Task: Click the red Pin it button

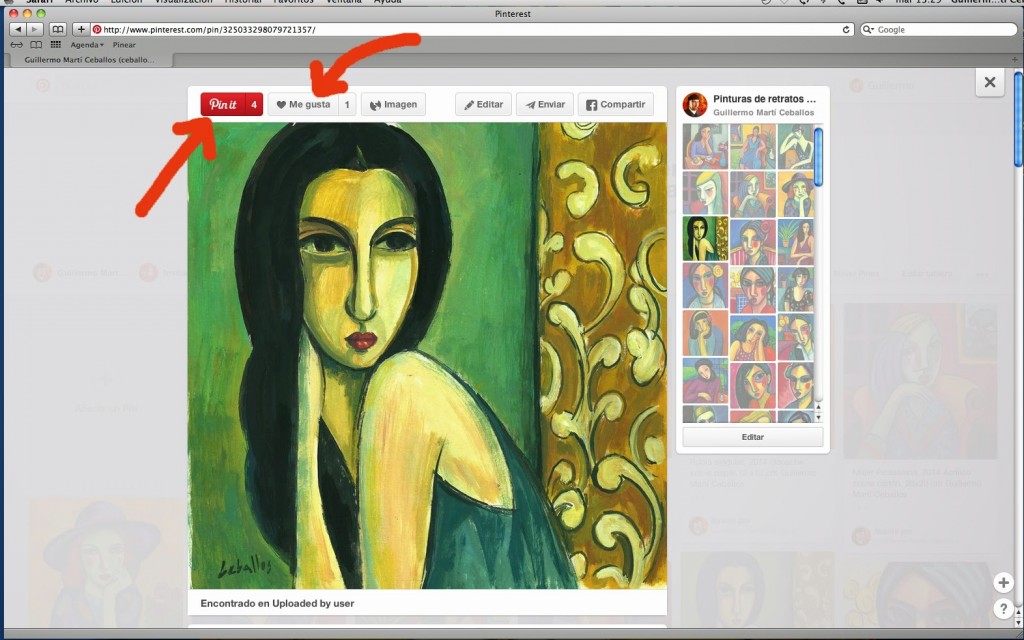Action: [223, 104]
